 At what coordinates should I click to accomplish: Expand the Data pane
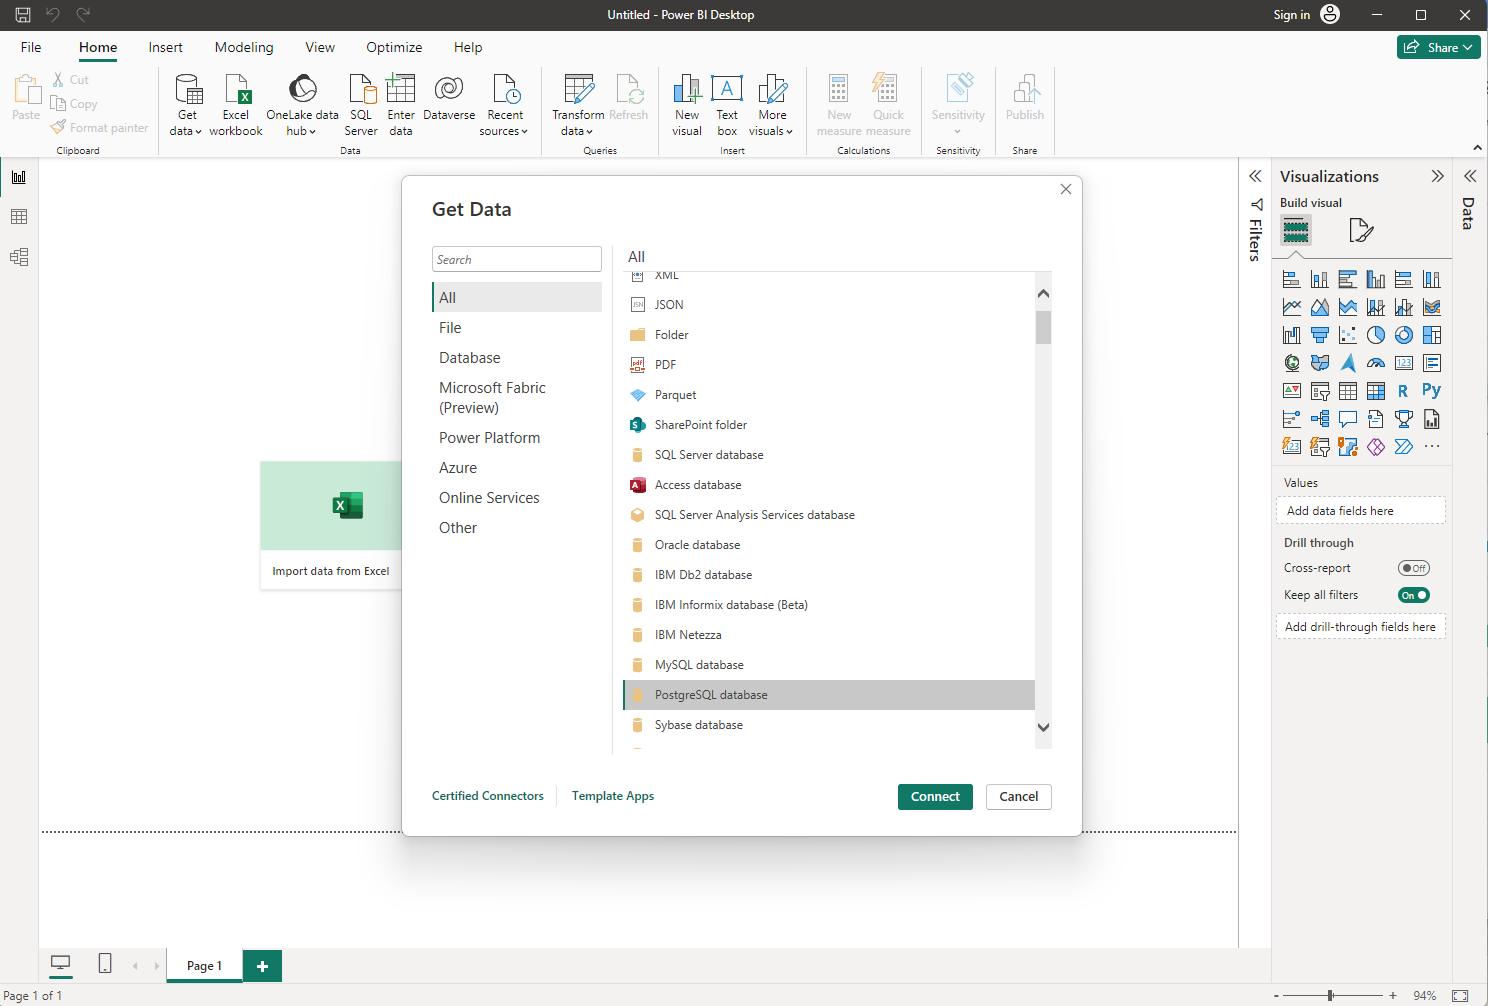[x=1470, y=176]
